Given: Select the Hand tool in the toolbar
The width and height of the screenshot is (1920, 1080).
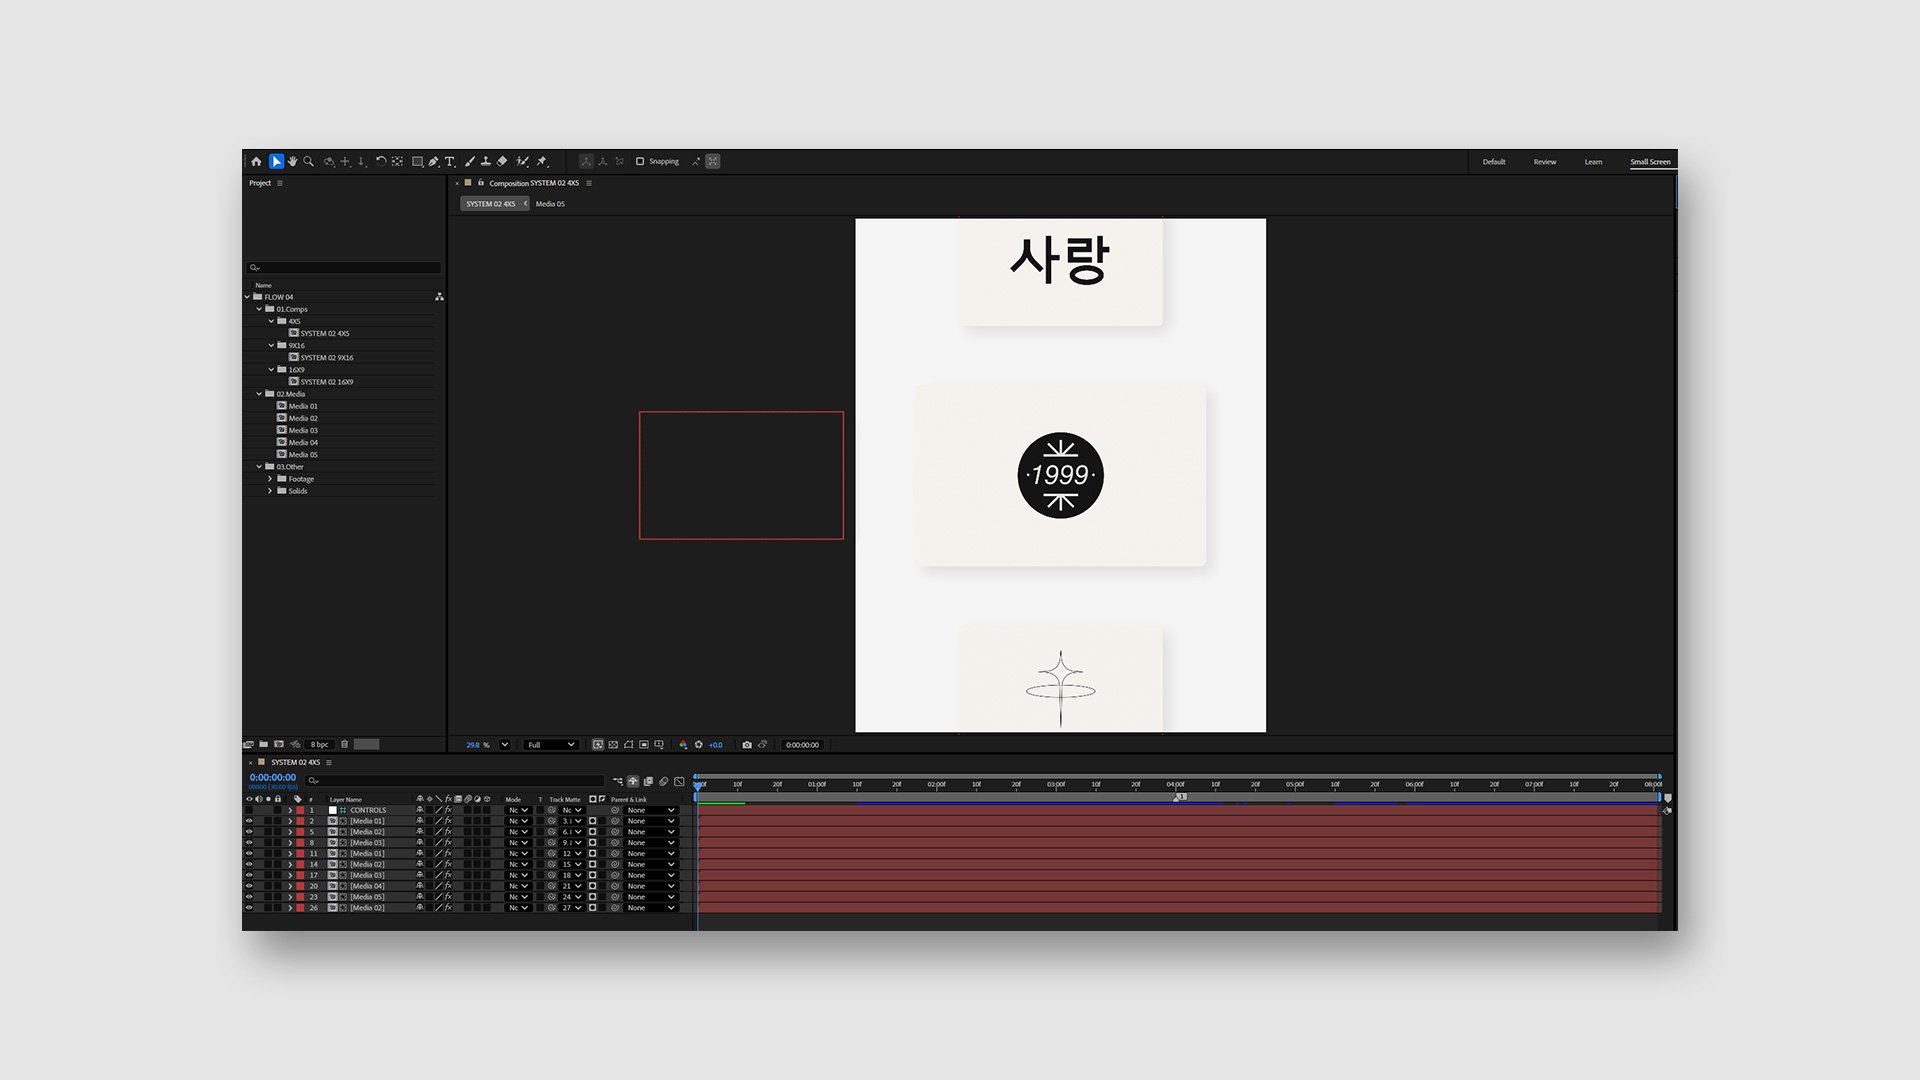Looking at the screenshot, I should [x=292, y=161].
